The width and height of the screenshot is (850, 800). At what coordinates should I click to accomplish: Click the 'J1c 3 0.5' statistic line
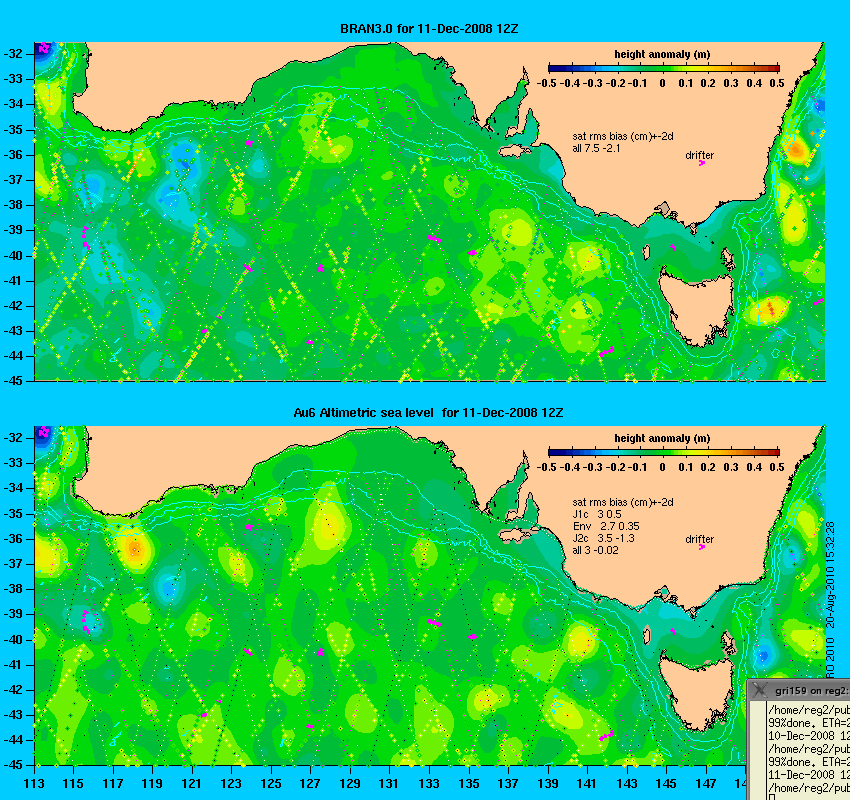597,514
